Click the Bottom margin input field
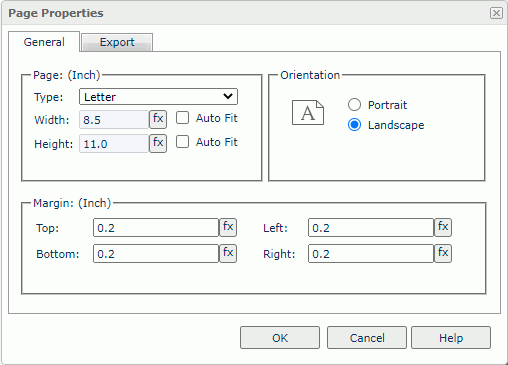The image size is (508, 365). click(x=156, y=254)
